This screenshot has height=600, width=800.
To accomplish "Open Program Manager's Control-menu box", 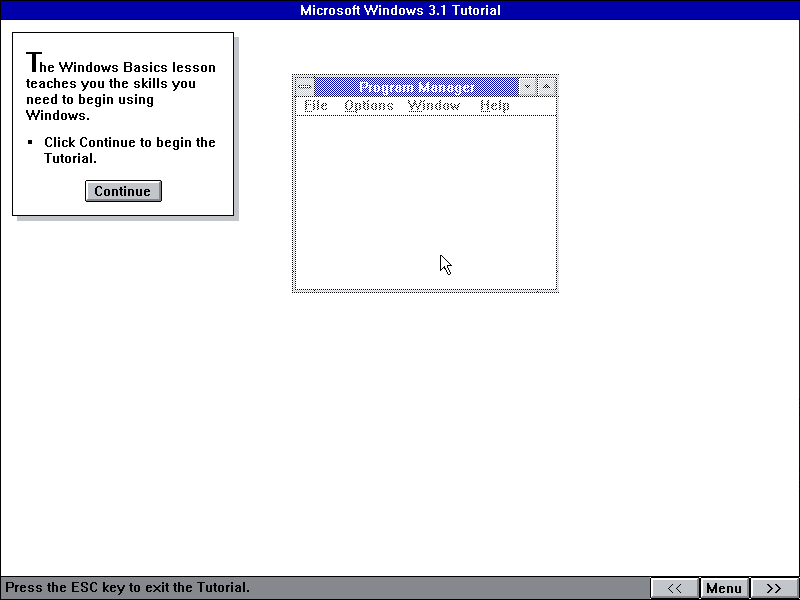I will [x=305, y=87].
